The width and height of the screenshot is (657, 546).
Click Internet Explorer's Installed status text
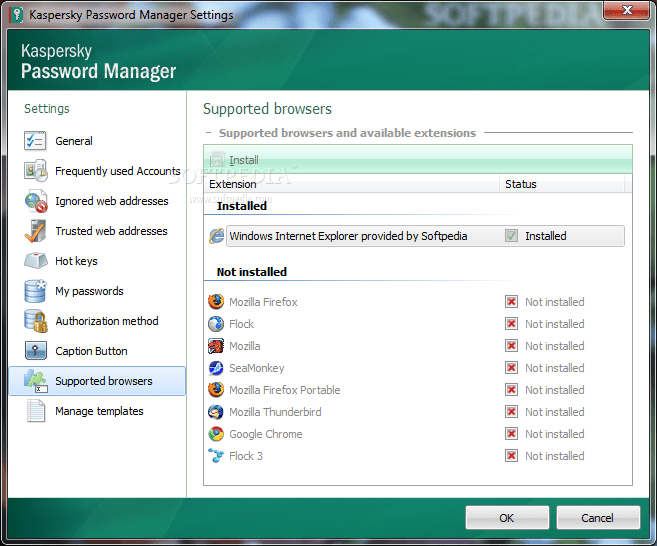(x=546, y=236)
